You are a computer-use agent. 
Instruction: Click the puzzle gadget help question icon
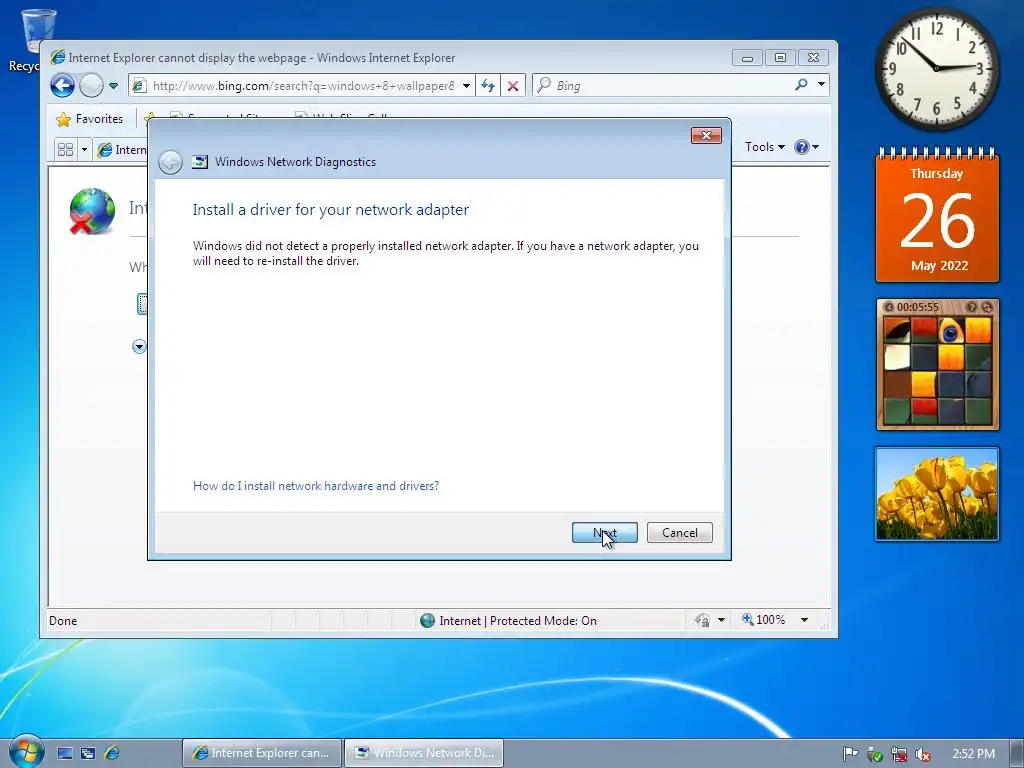[x=971, y=307]
